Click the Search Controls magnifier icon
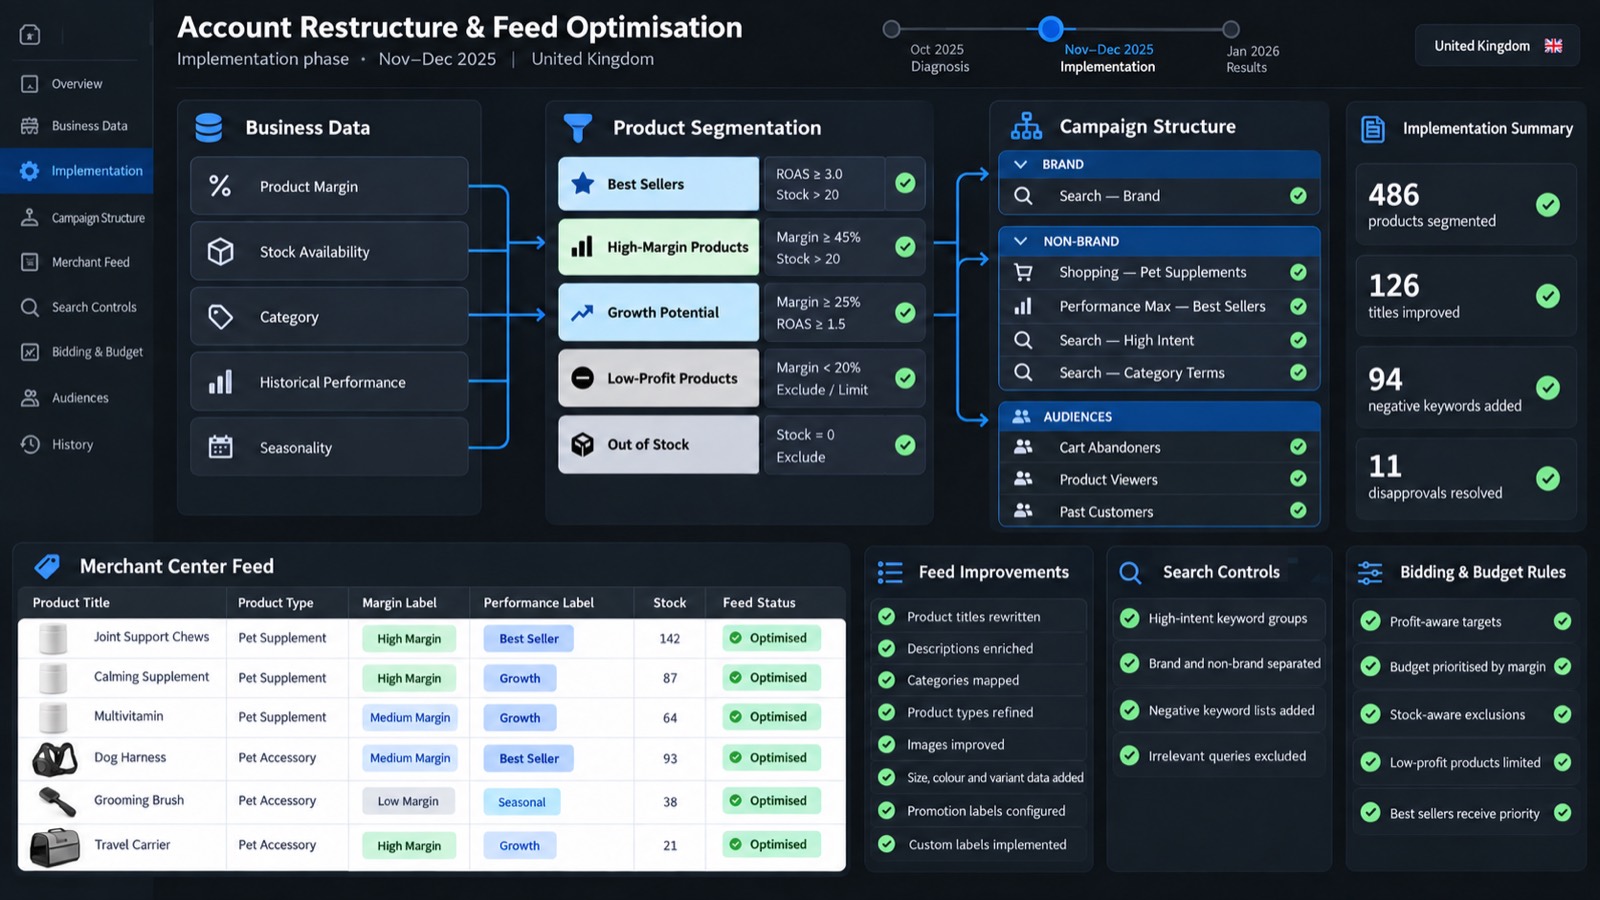The width and height of the screenshot is (1600, 900). pos(1130,572)
